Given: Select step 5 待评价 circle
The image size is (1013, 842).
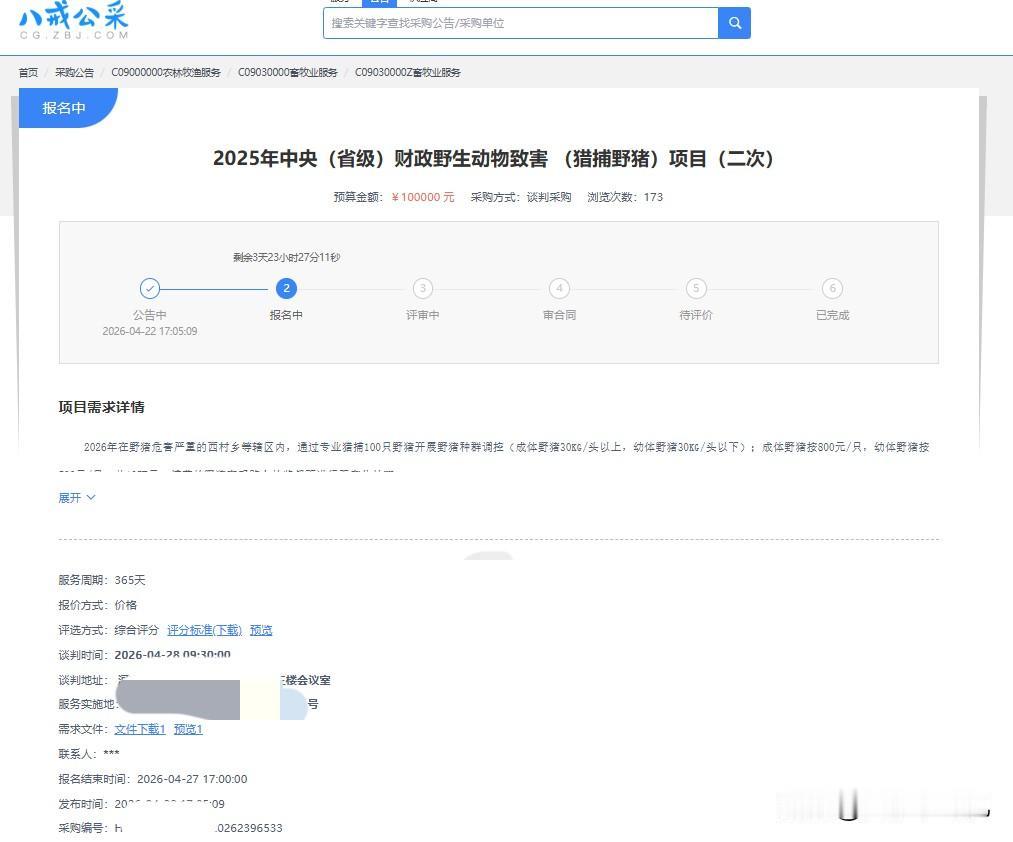Looking at the screenshot, I should (696, 288).
